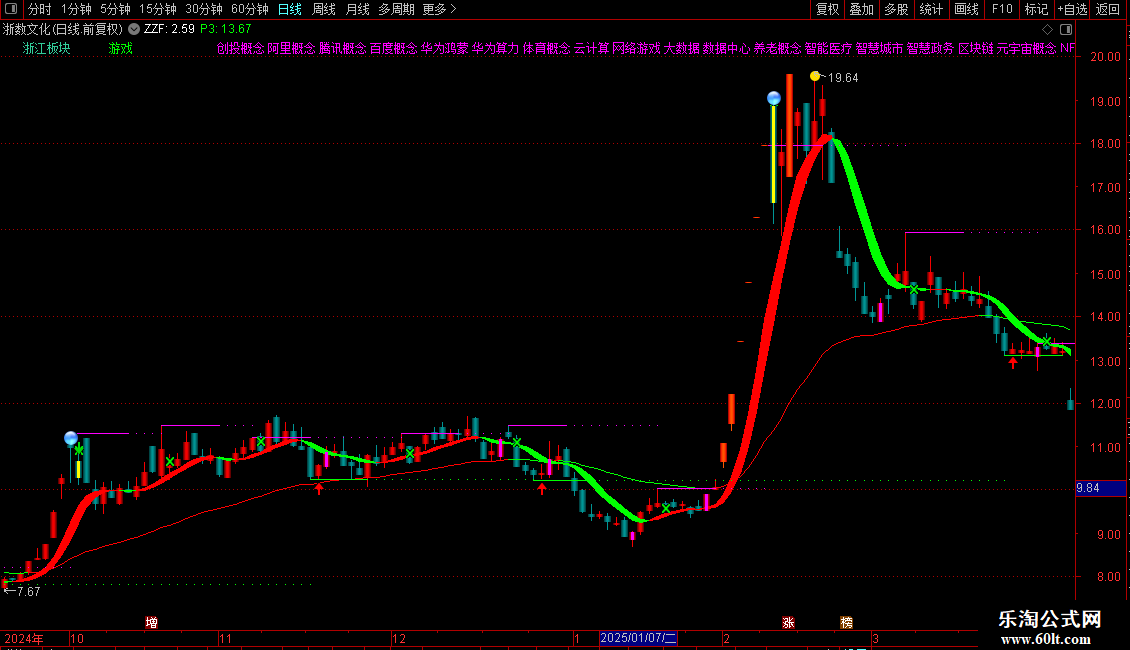Click the diamond icon above the chart
This screenshot has width=1130, height=650.
click(x=1047, y=30)
